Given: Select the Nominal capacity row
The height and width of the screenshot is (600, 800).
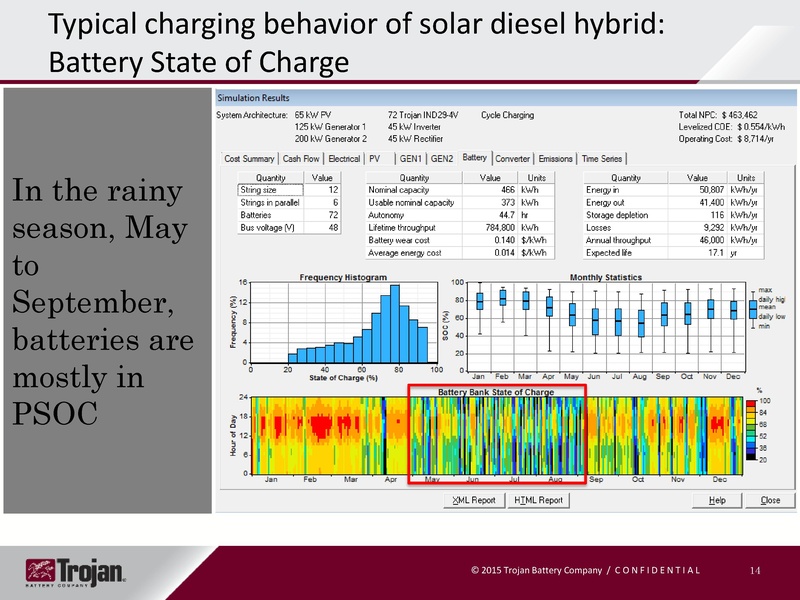Looking at the screenshot, I should (x=460, y=190).
